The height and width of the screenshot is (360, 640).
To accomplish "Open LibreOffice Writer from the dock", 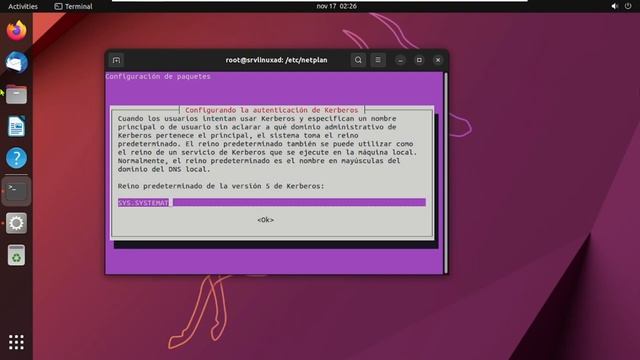I will 16,126.
